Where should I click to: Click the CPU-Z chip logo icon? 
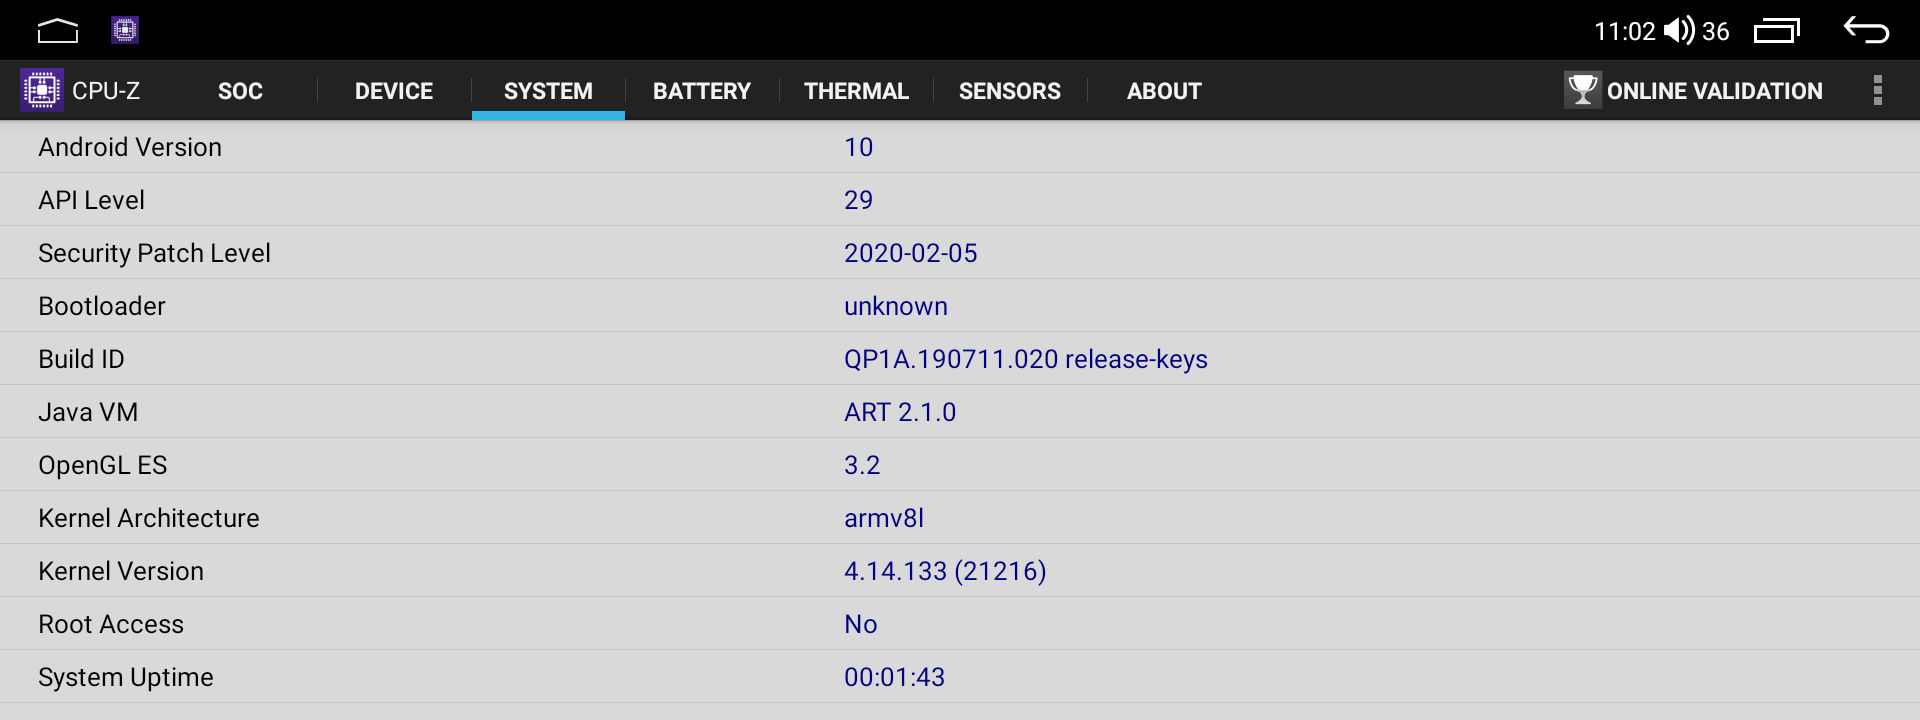pos(42,90)
